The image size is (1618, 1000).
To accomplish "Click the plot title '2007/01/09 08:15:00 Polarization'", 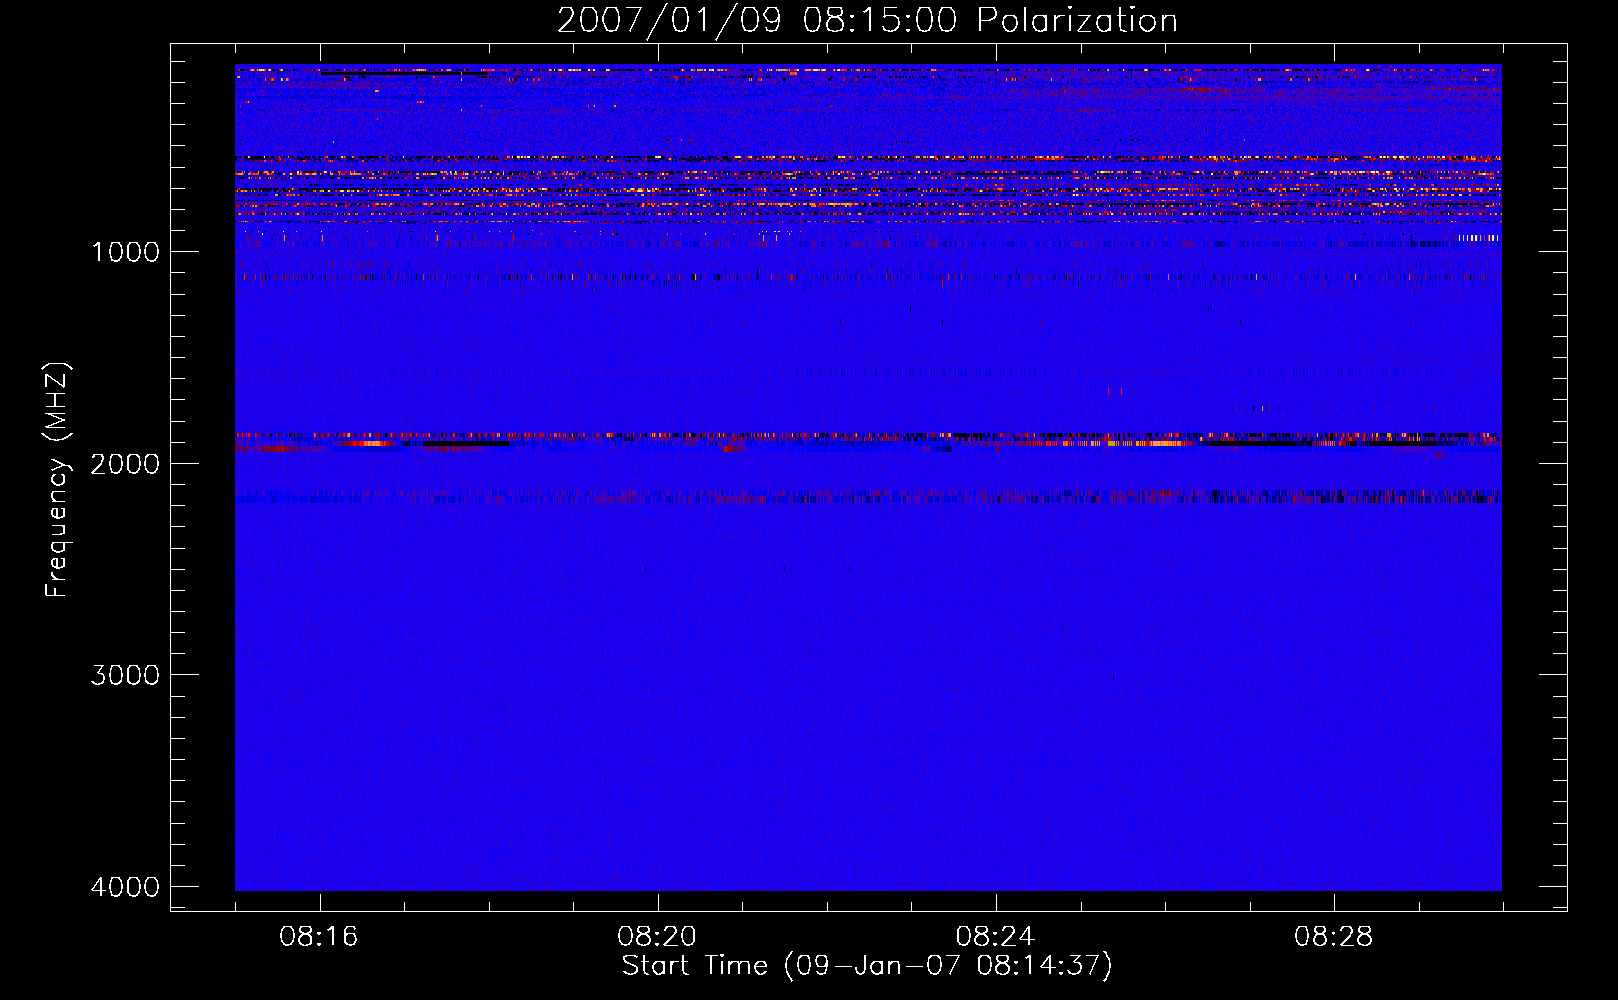I will pos(867,20).
